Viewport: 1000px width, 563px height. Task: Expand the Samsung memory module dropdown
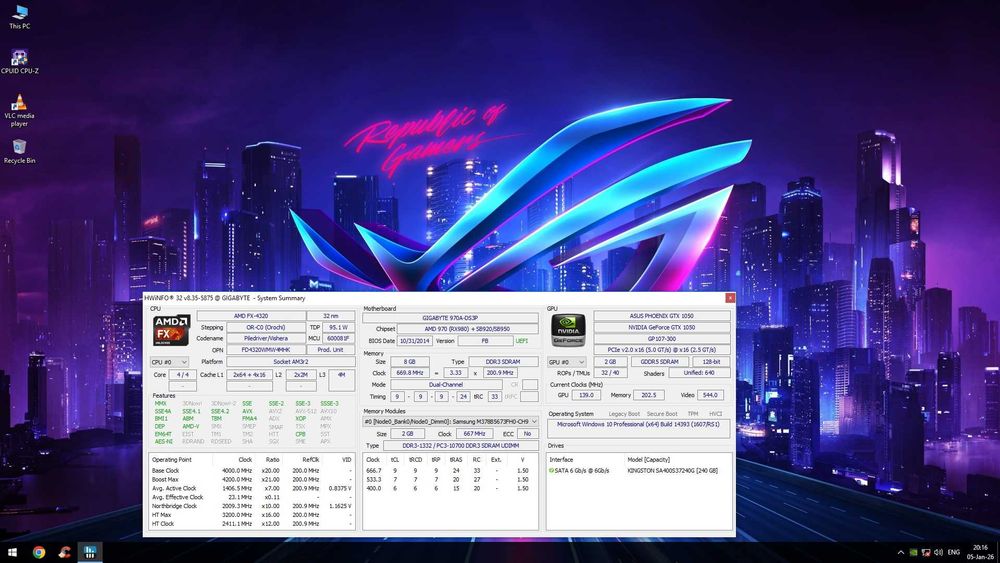[x=450, y=421]
